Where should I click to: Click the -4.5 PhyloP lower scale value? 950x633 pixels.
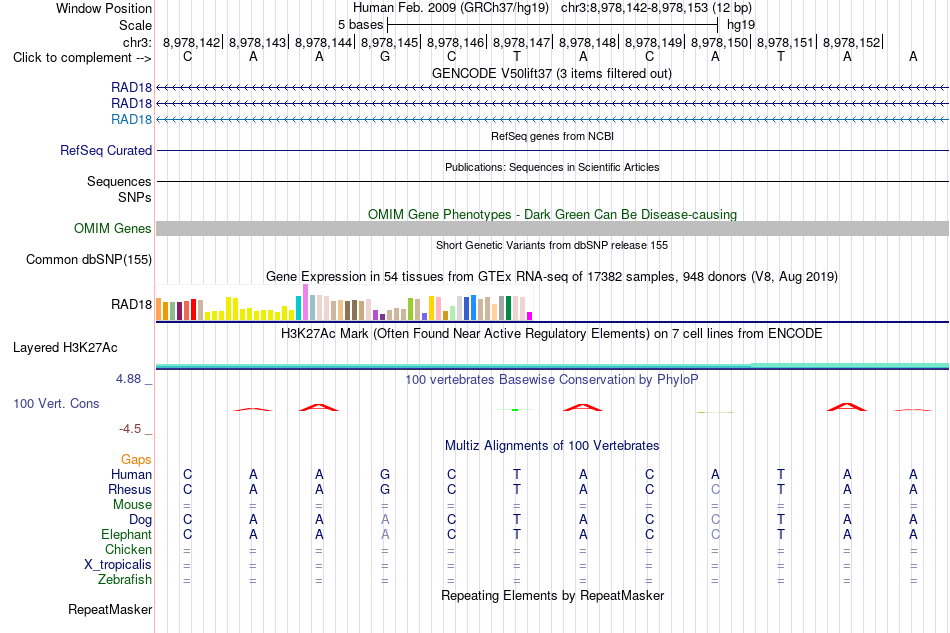click(130, 429)
